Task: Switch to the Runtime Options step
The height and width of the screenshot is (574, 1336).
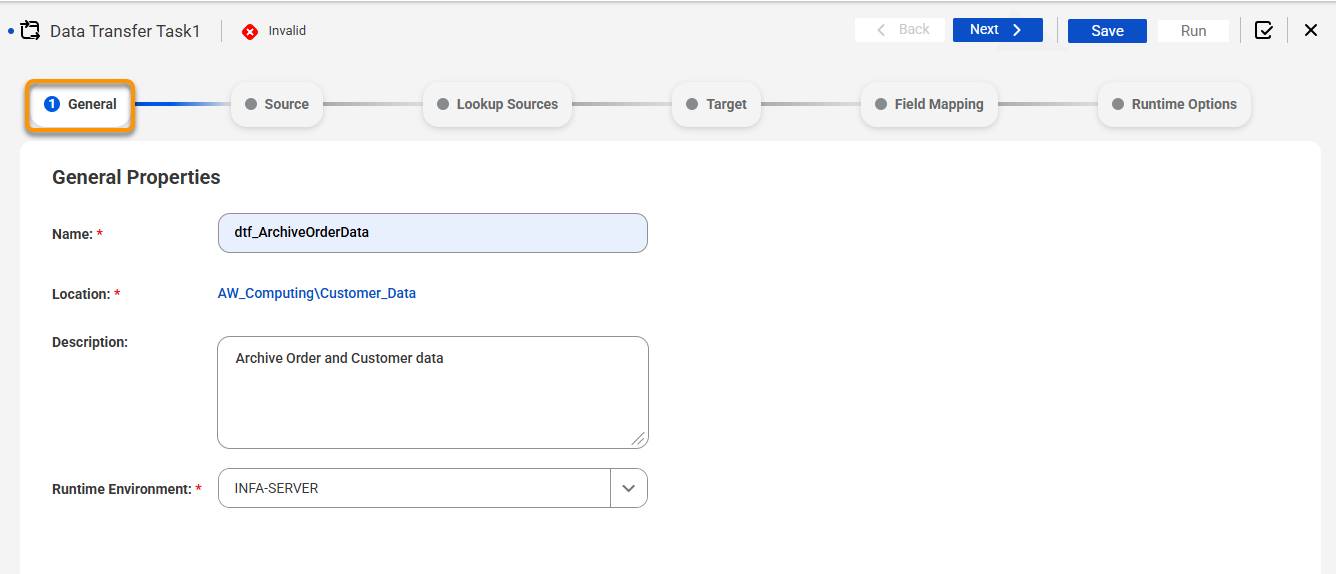Action: [x=1174, y=104]
